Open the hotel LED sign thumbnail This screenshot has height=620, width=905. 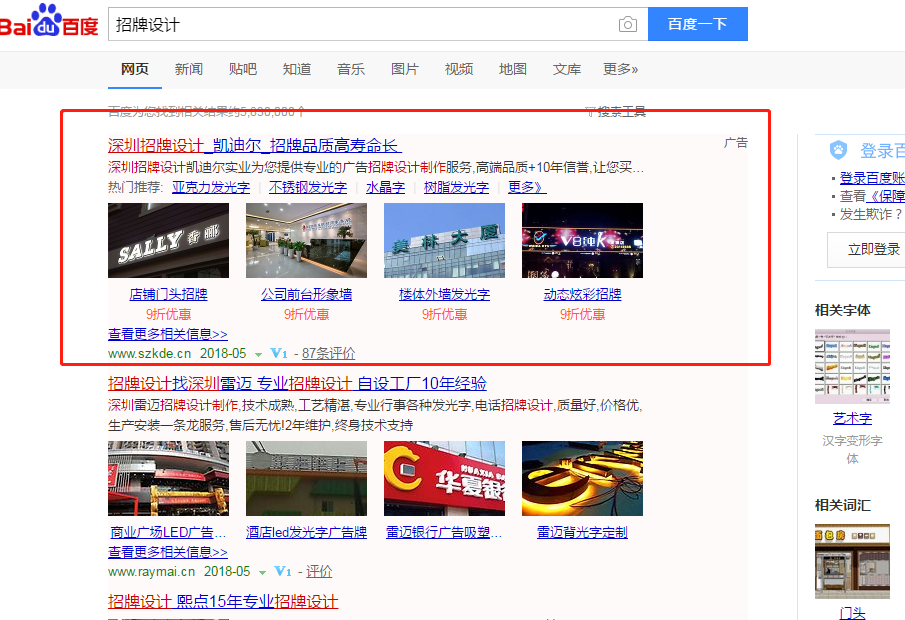pyautogui.click(x=306, y=479)
